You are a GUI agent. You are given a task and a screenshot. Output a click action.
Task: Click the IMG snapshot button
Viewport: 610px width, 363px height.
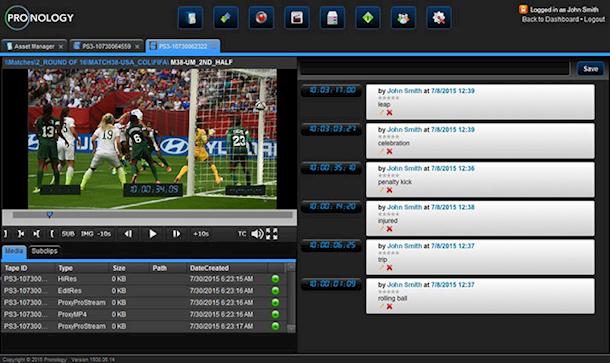click(x=87, y=234)
